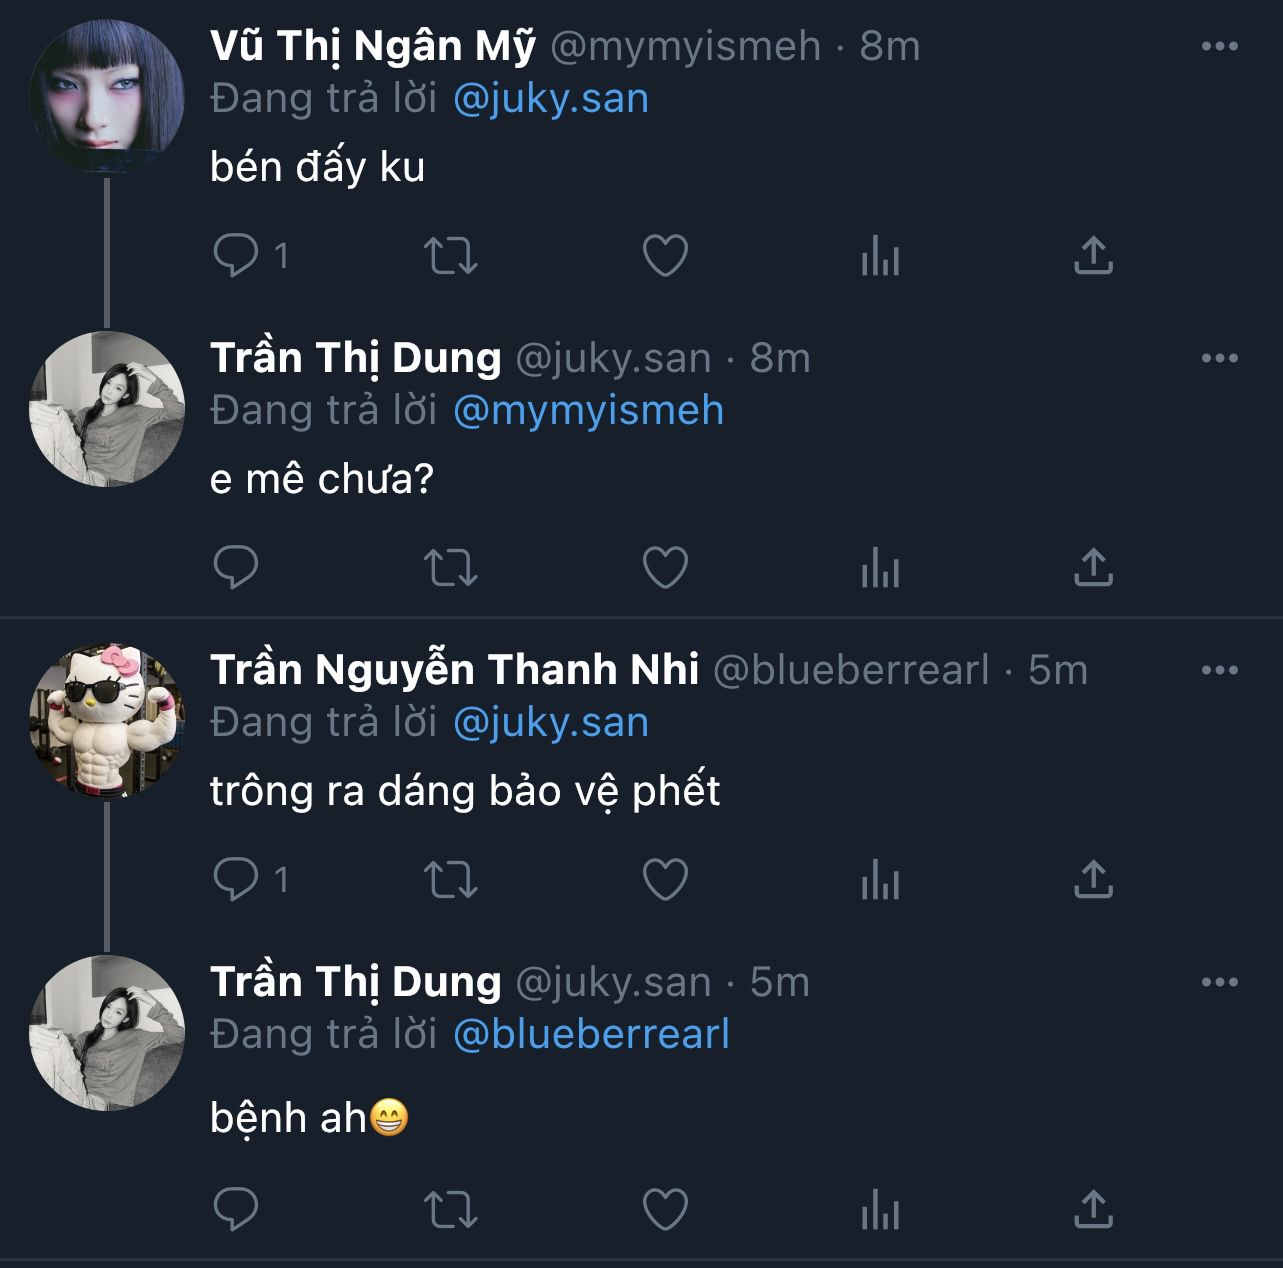View analytics for "e mê chưa?" tweet
The height and width of the screenshot is (1268, 1283).
[x=880, y=568]
